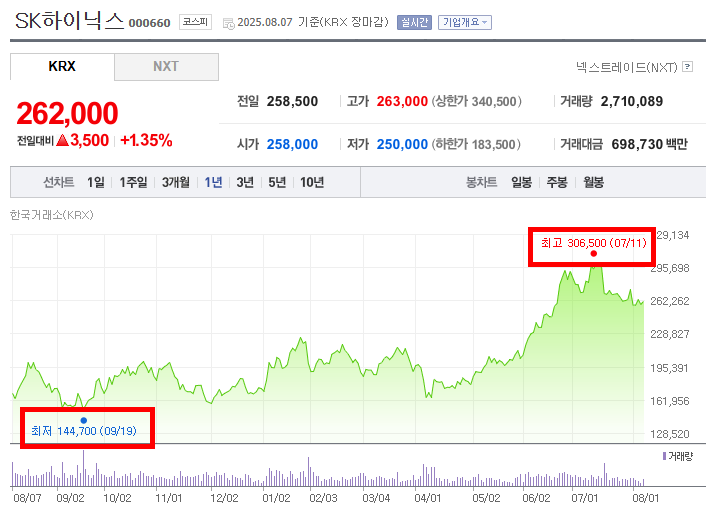Click the 195,391 y-axis label
The width and height of the screenshot is (706, 514).
coord(670,368)
